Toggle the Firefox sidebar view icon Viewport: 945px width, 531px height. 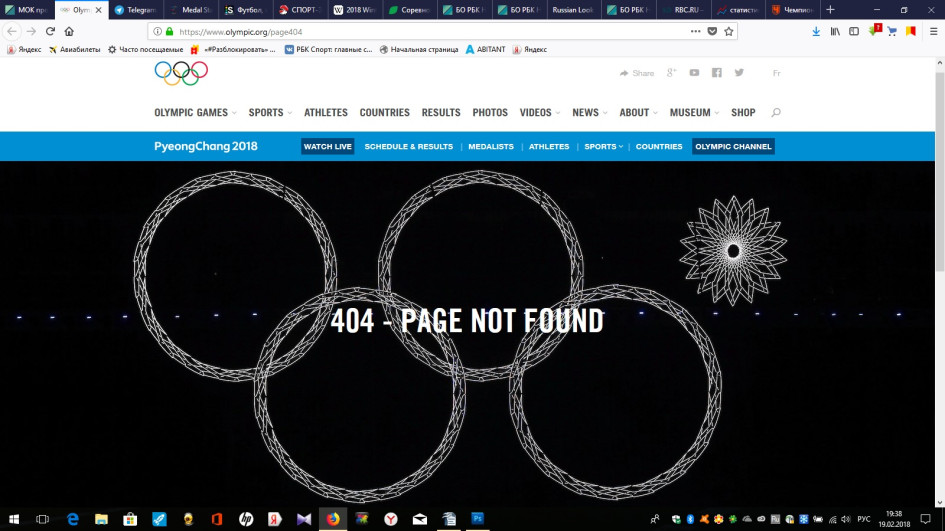854,31
